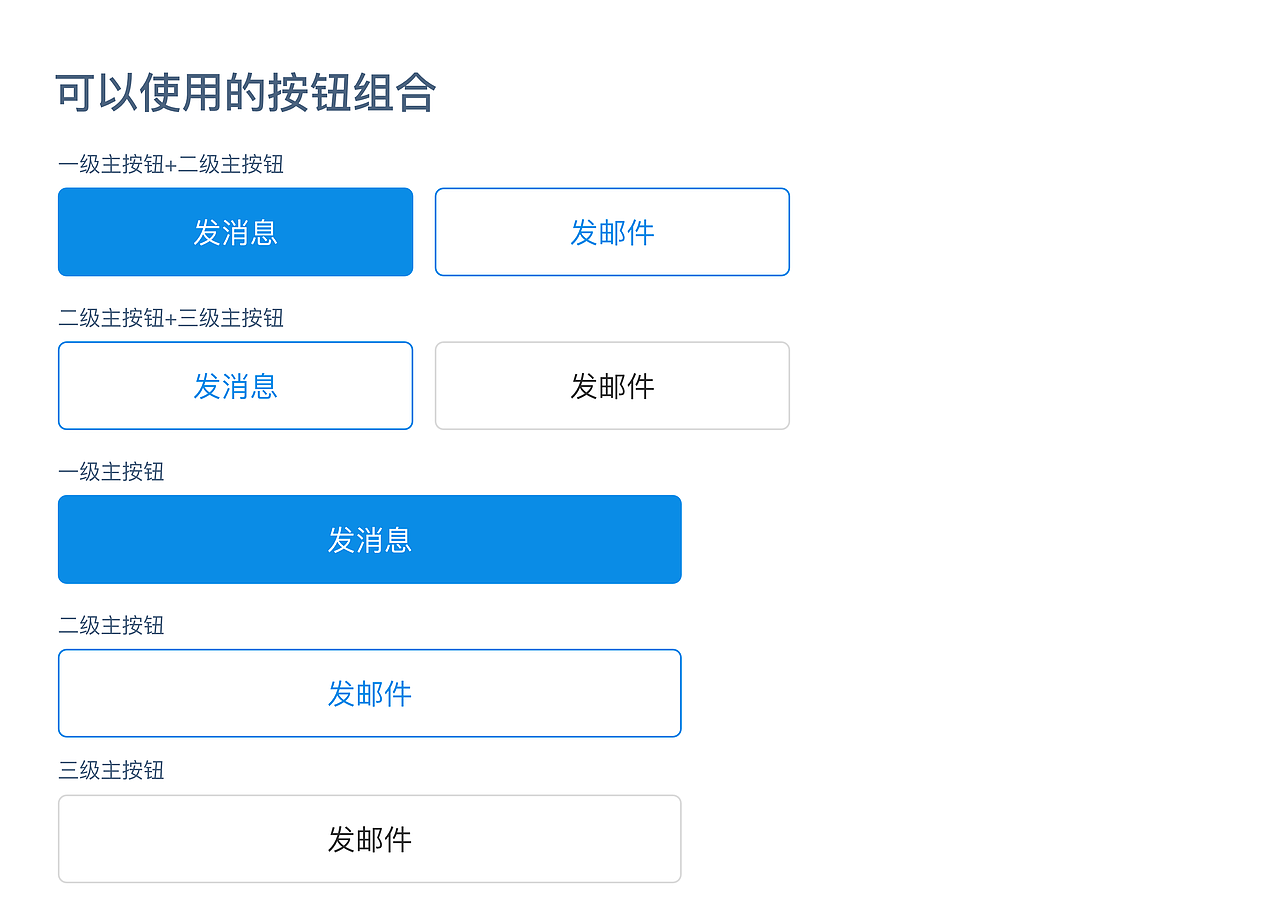Click the 发消息 text inside the top blue button
The image size is (1280, 910).
pos(235,231)
